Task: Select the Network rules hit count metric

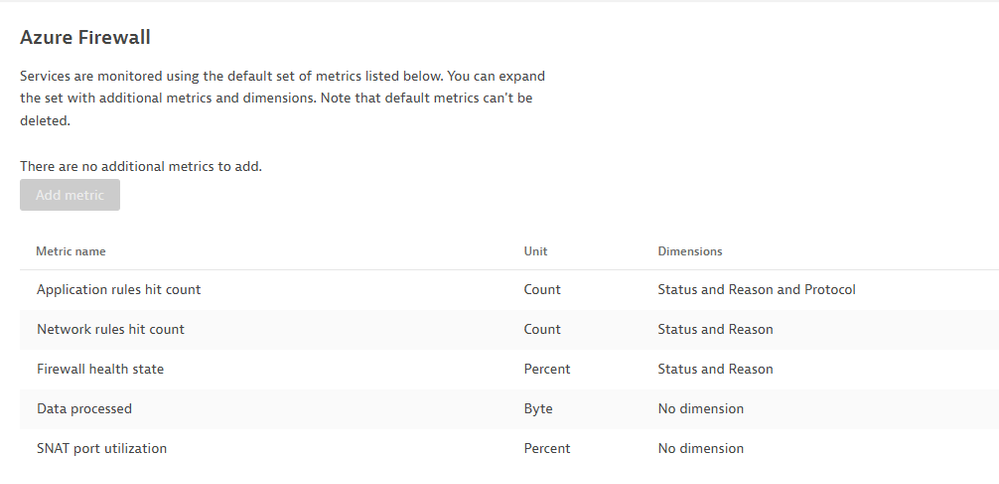Action: coord(111,329)
